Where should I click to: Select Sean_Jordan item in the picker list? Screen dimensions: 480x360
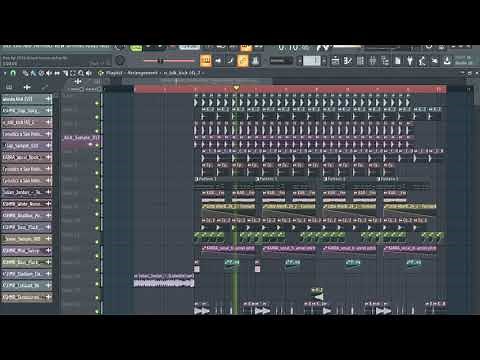pos(27,192)
